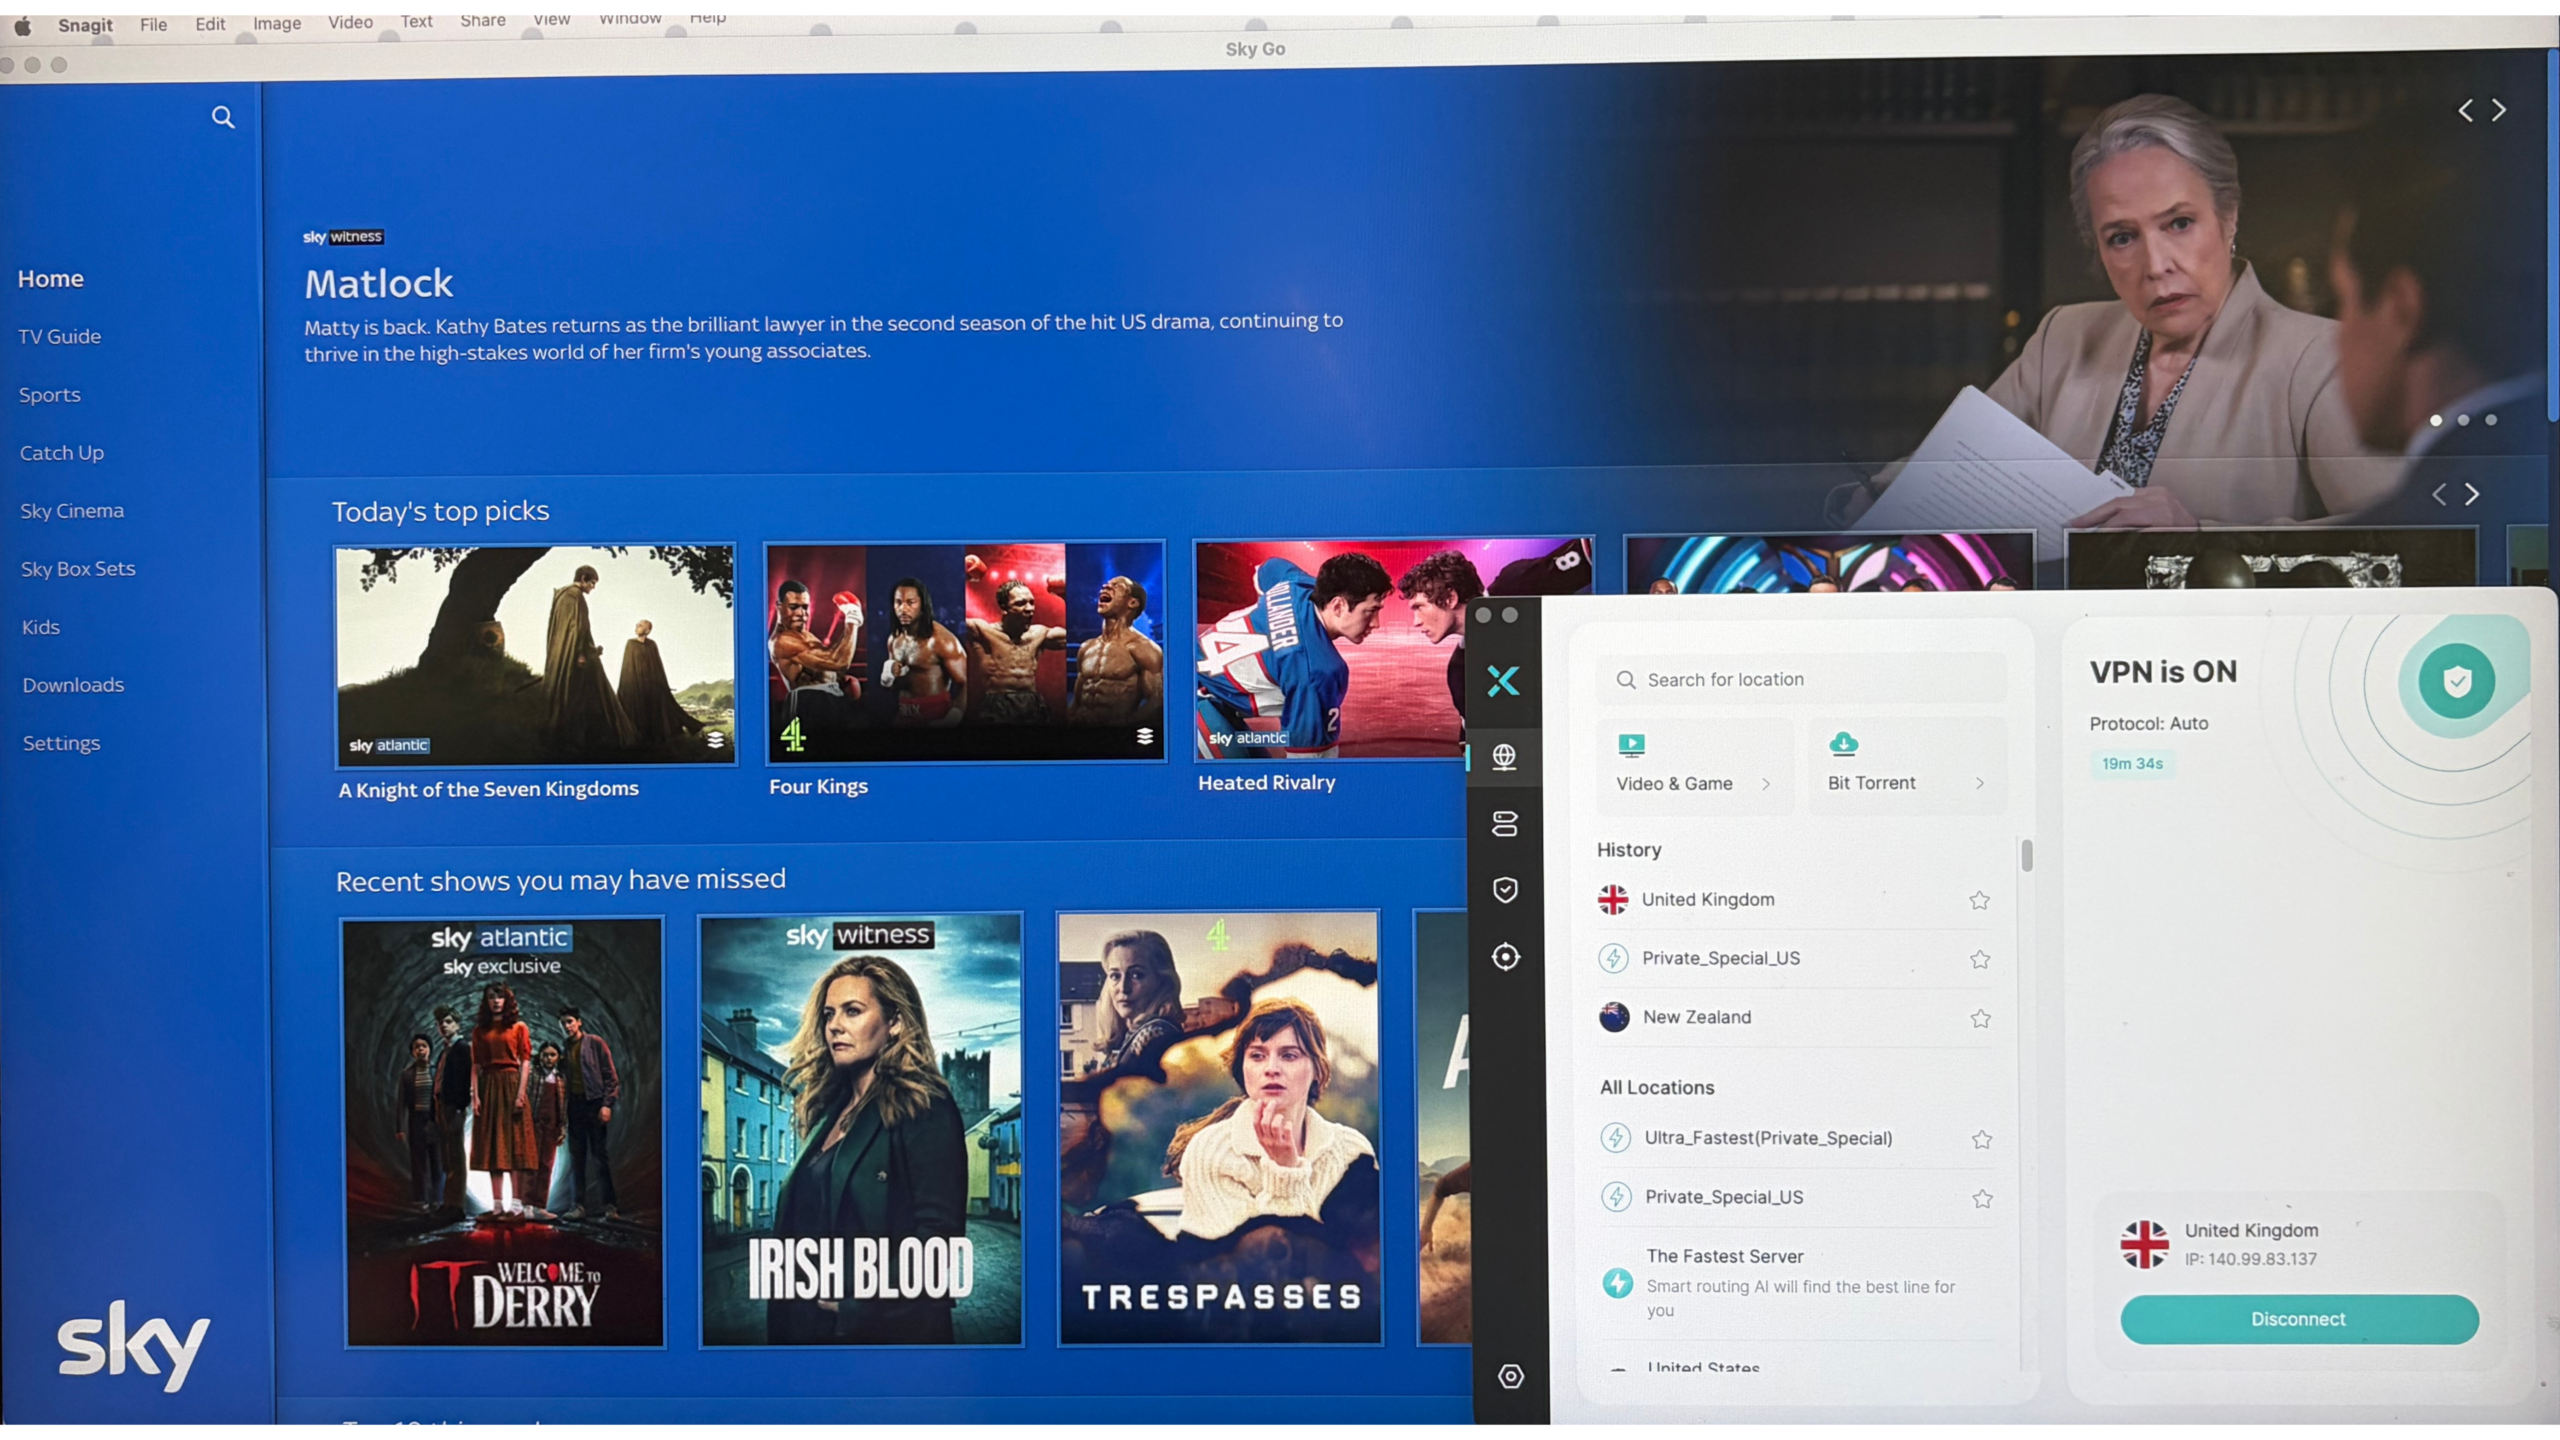Star the New Zealand location

tap(1981, 1018)
